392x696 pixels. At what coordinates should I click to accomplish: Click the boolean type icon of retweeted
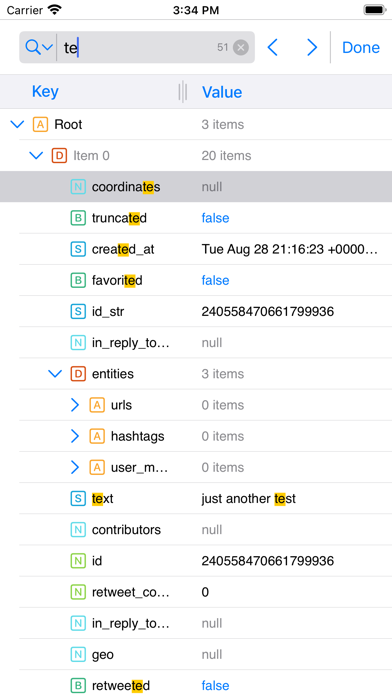78,686
